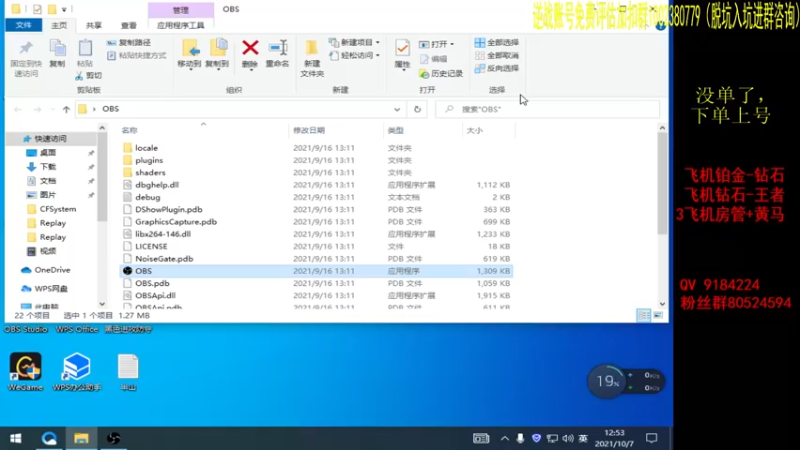Select the locale folder

tap(146, 148)
